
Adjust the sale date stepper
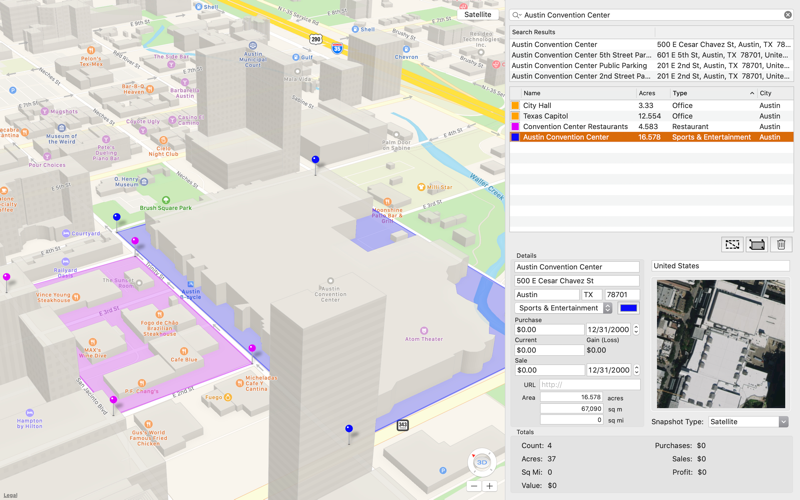point(636,370)
